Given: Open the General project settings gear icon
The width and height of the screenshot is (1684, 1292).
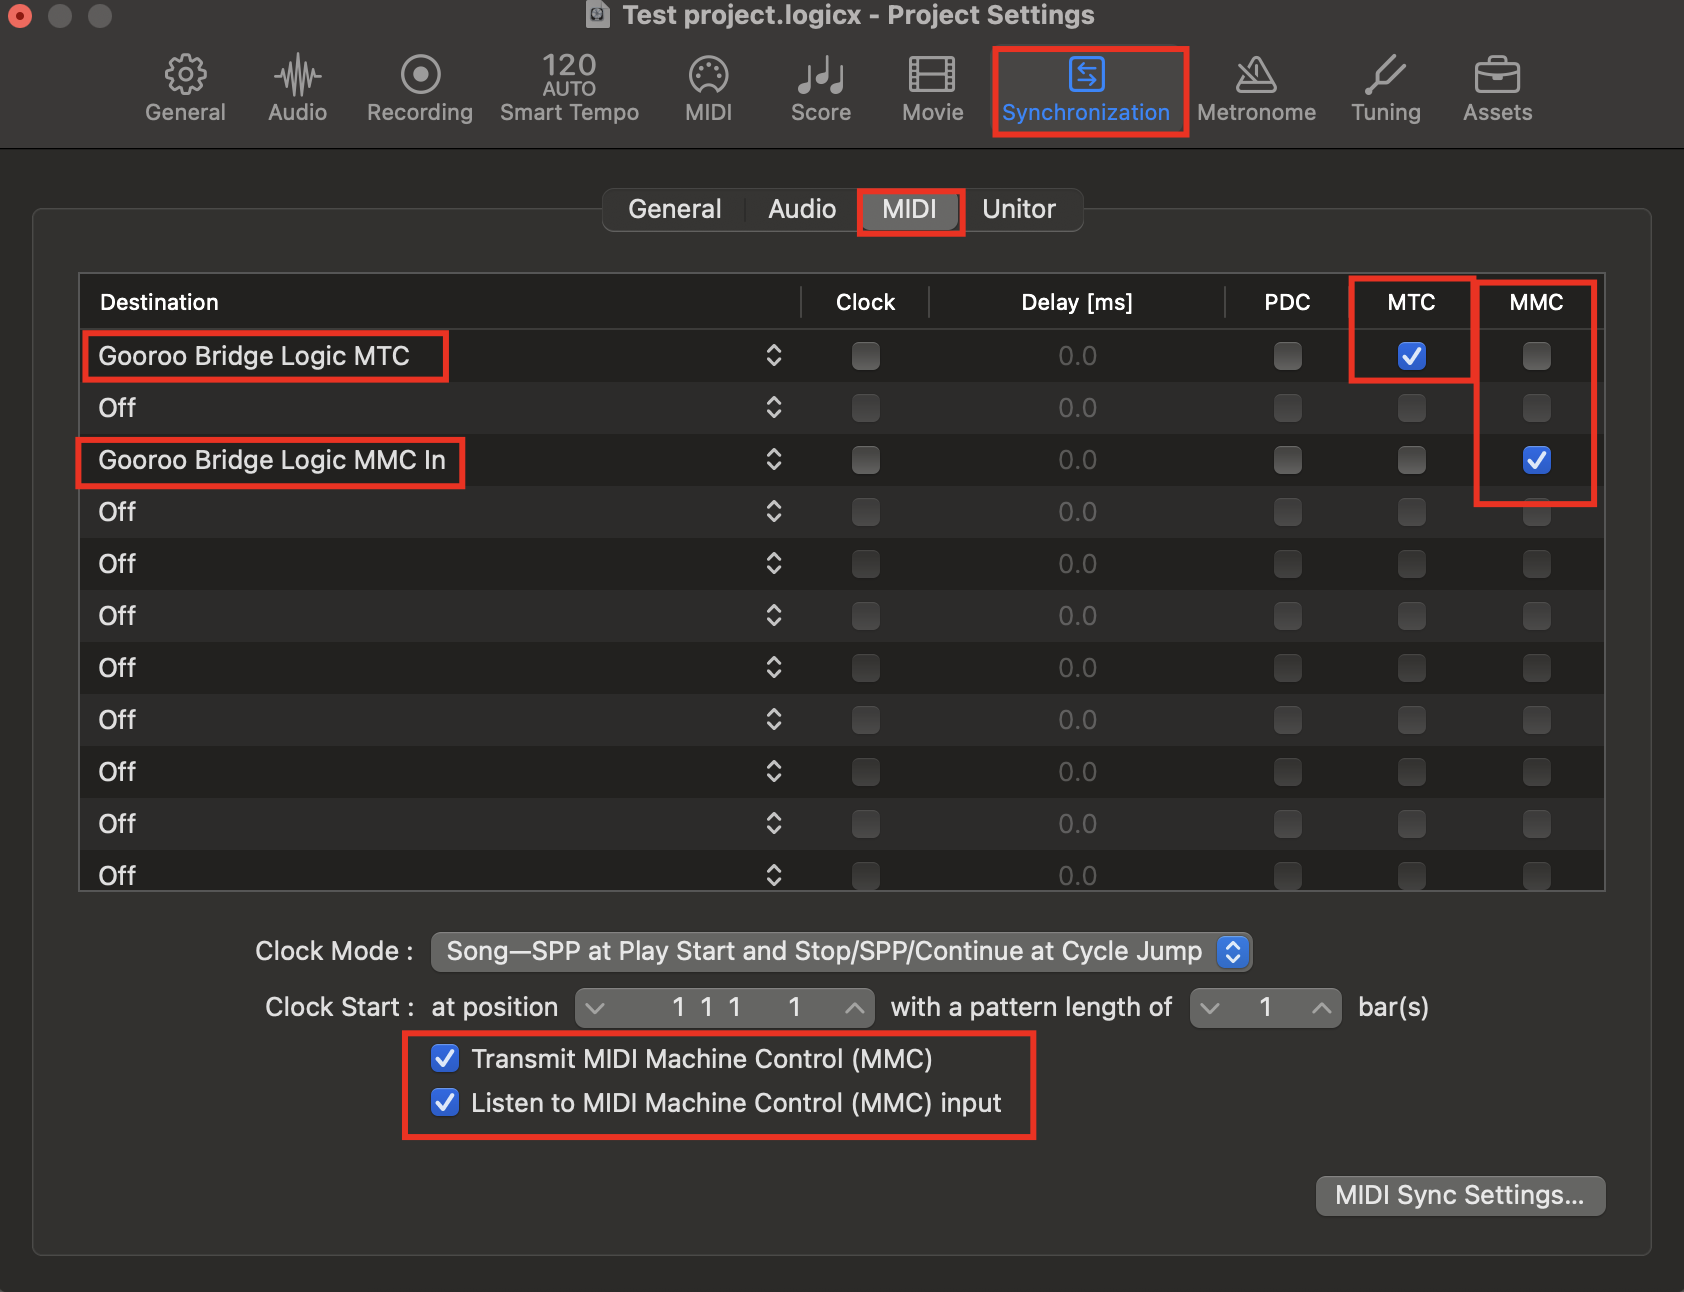Looking at the screenshot, I should coord(186,74).
